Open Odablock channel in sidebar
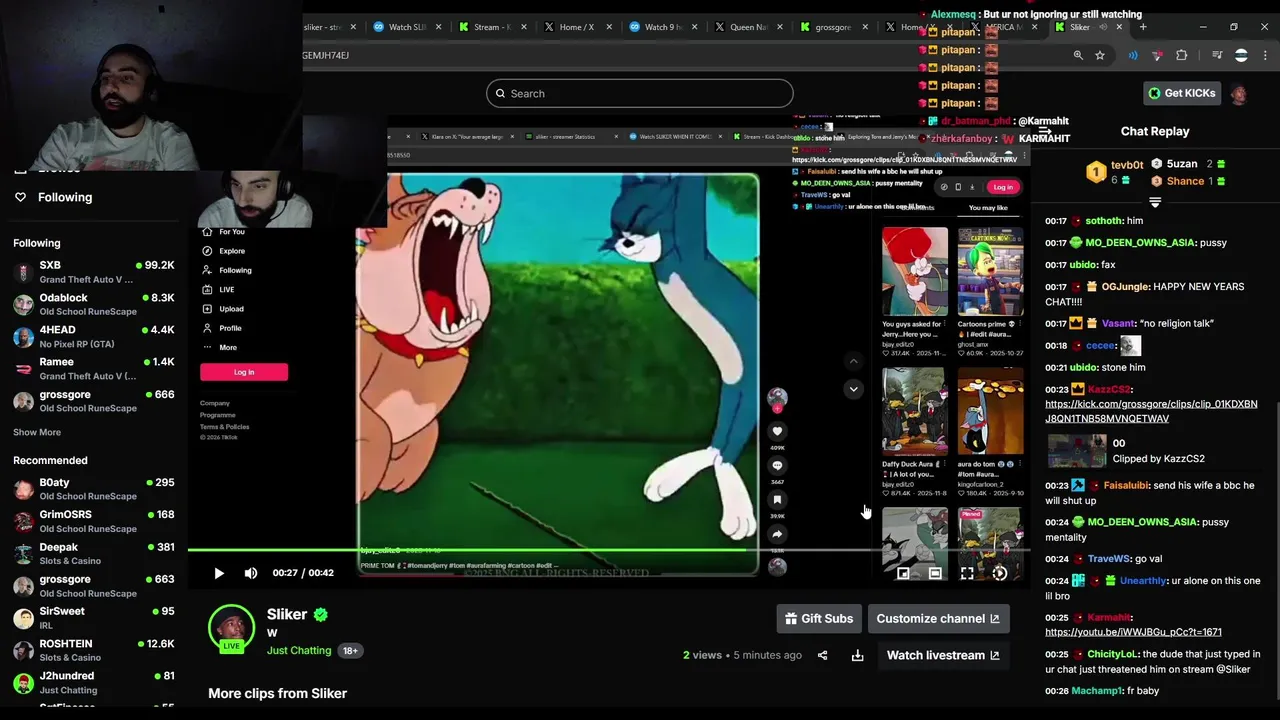This screenshot has height=720, width=1280. point(94,304)
